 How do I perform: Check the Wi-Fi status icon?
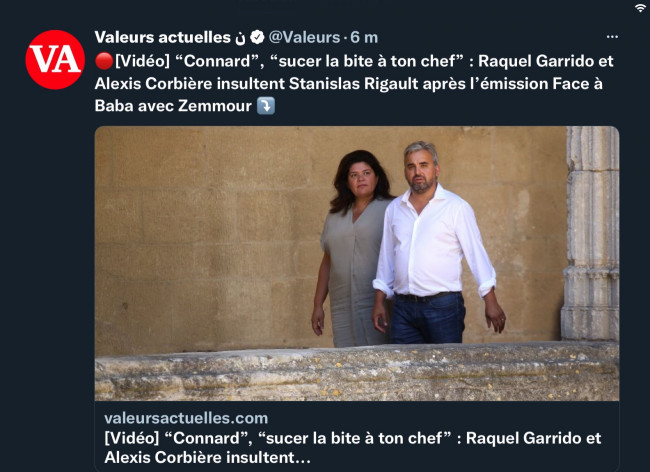[641, 8]
